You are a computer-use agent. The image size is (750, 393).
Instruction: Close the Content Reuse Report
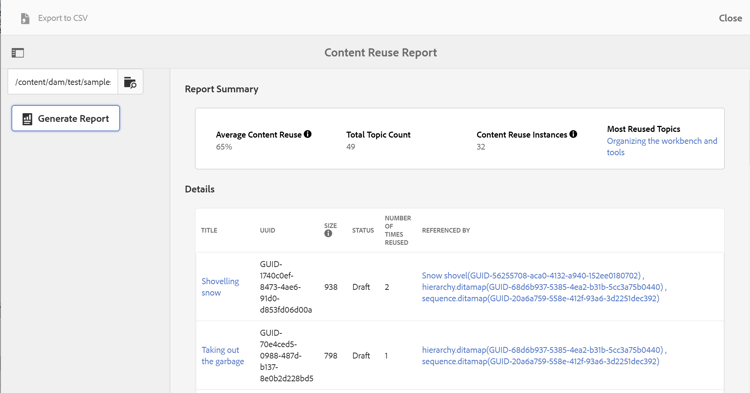tap(730, 18)
